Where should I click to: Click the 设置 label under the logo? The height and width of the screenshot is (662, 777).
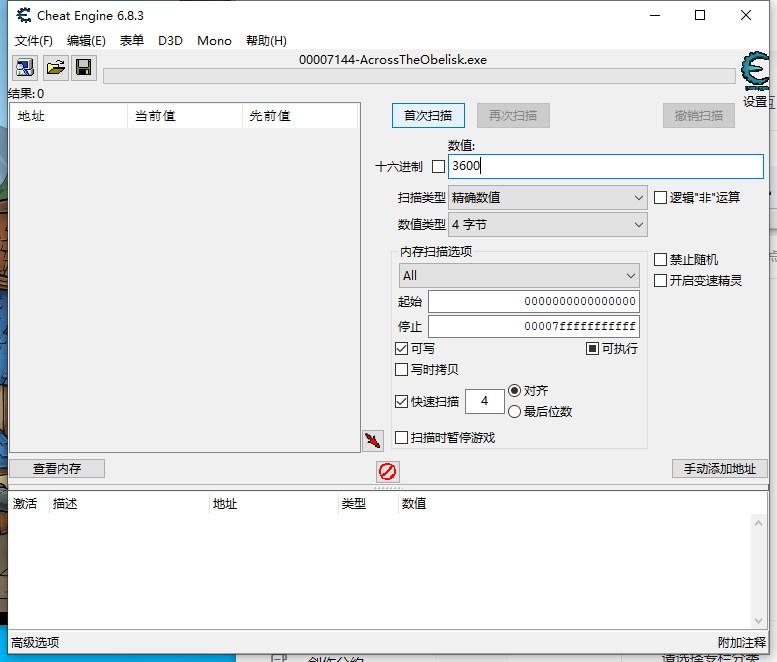point(755,102)
